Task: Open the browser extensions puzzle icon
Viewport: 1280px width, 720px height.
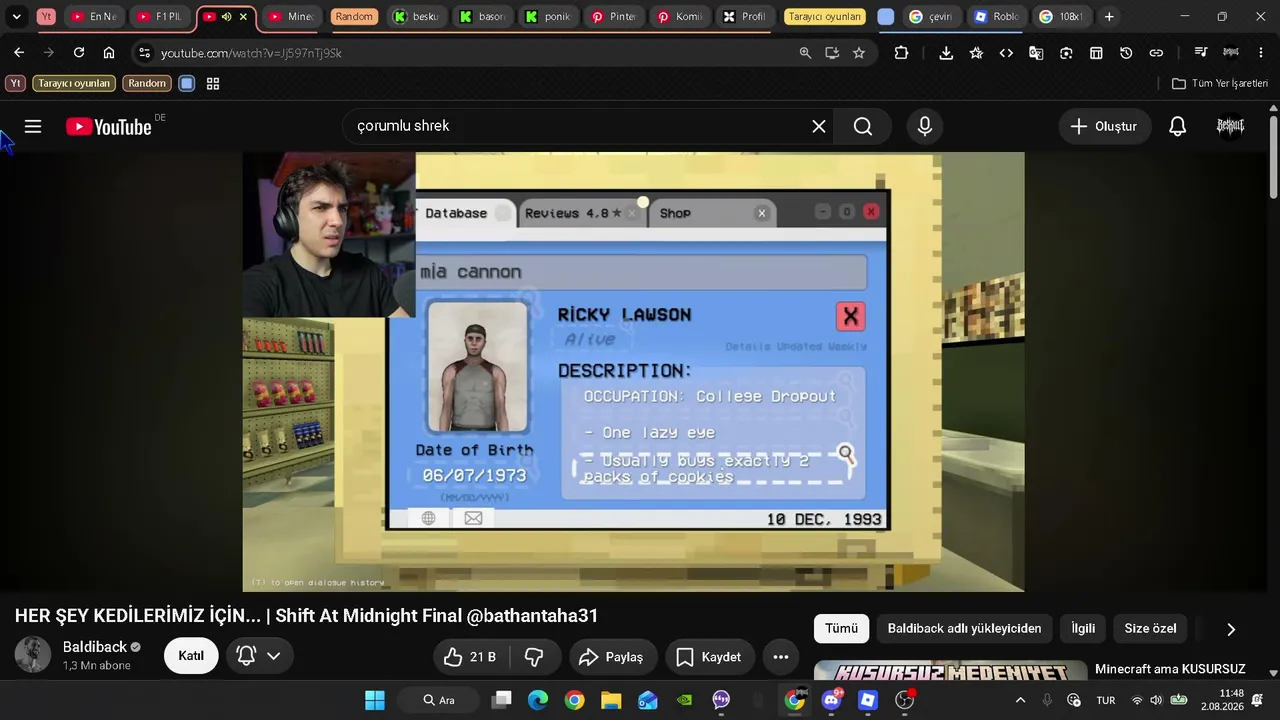Action: 901,53
